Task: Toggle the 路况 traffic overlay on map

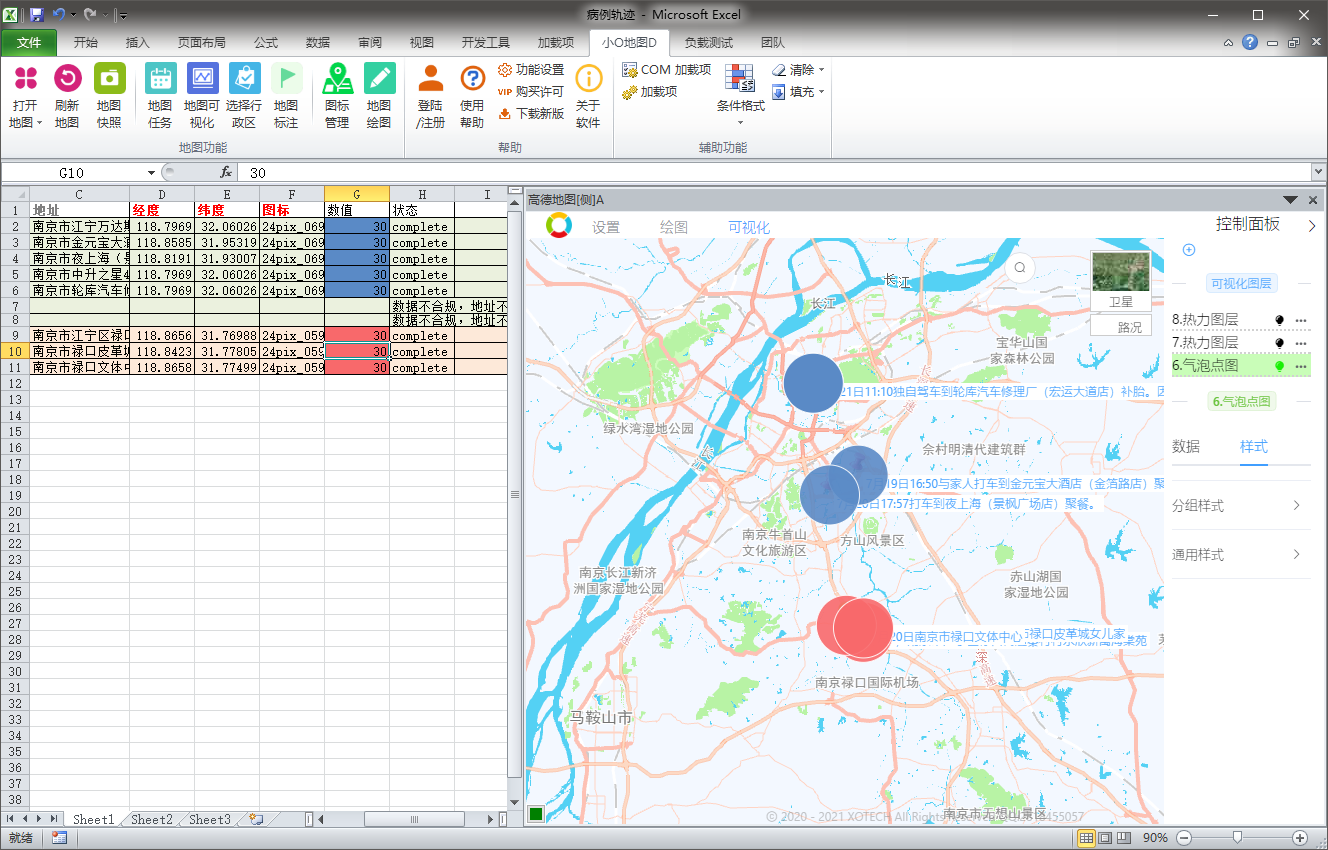Action: [1121, 327]
